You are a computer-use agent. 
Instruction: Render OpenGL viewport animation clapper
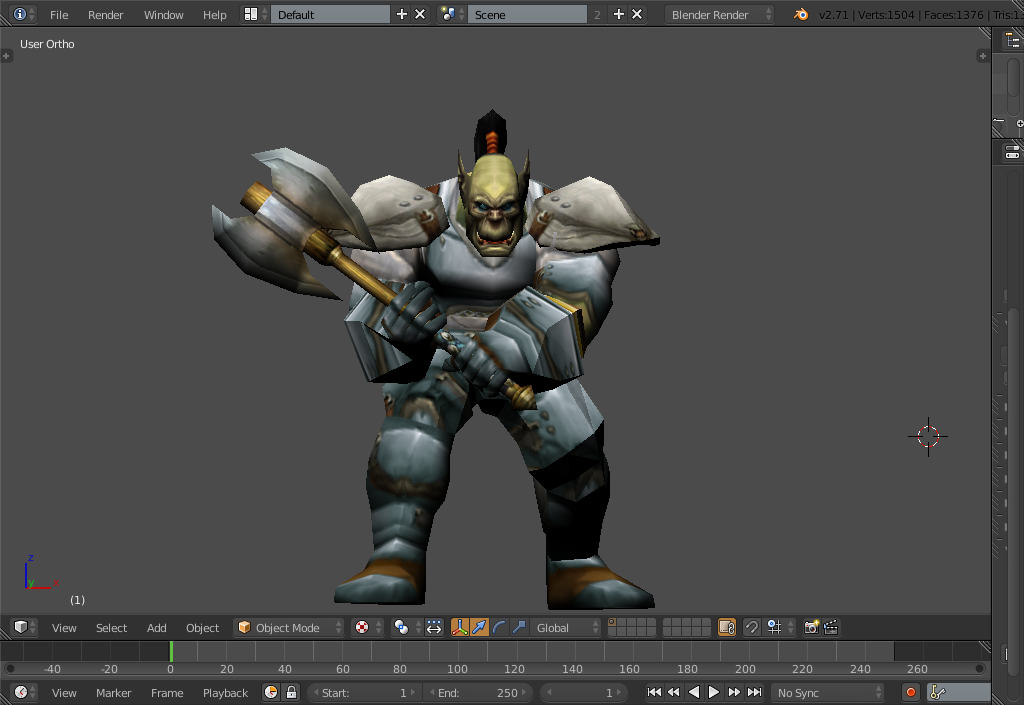pos(831,627)
